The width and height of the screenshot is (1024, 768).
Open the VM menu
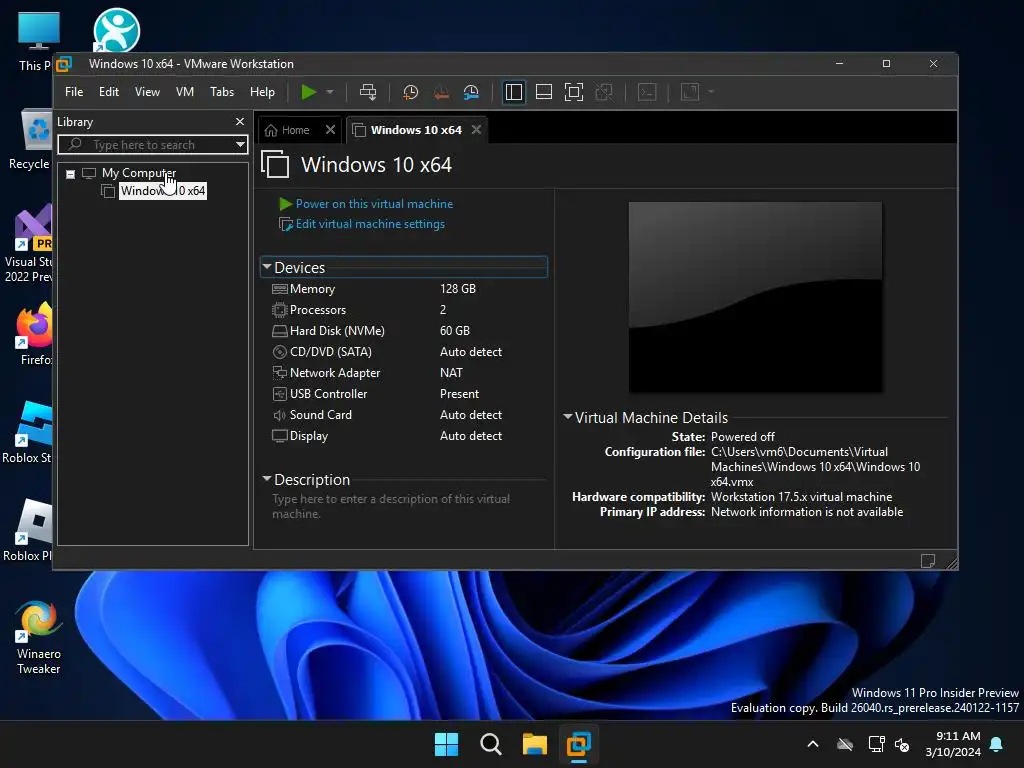(x=185, y=92)
